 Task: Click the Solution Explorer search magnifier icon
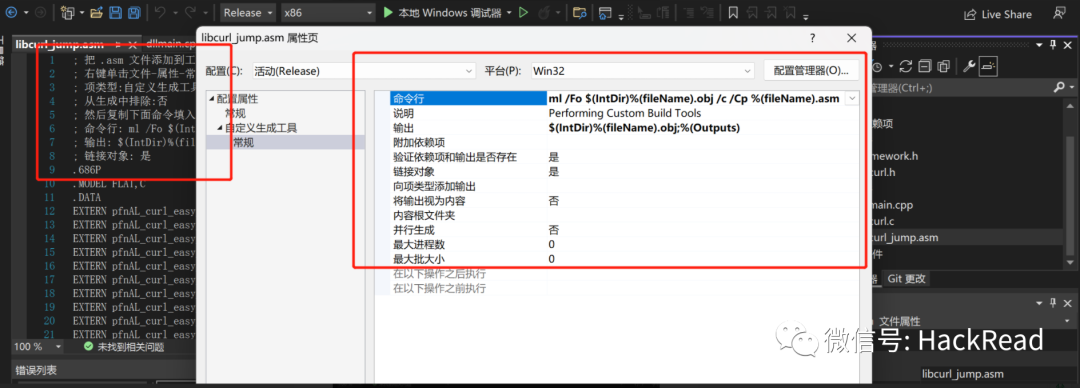point(1059,88)
